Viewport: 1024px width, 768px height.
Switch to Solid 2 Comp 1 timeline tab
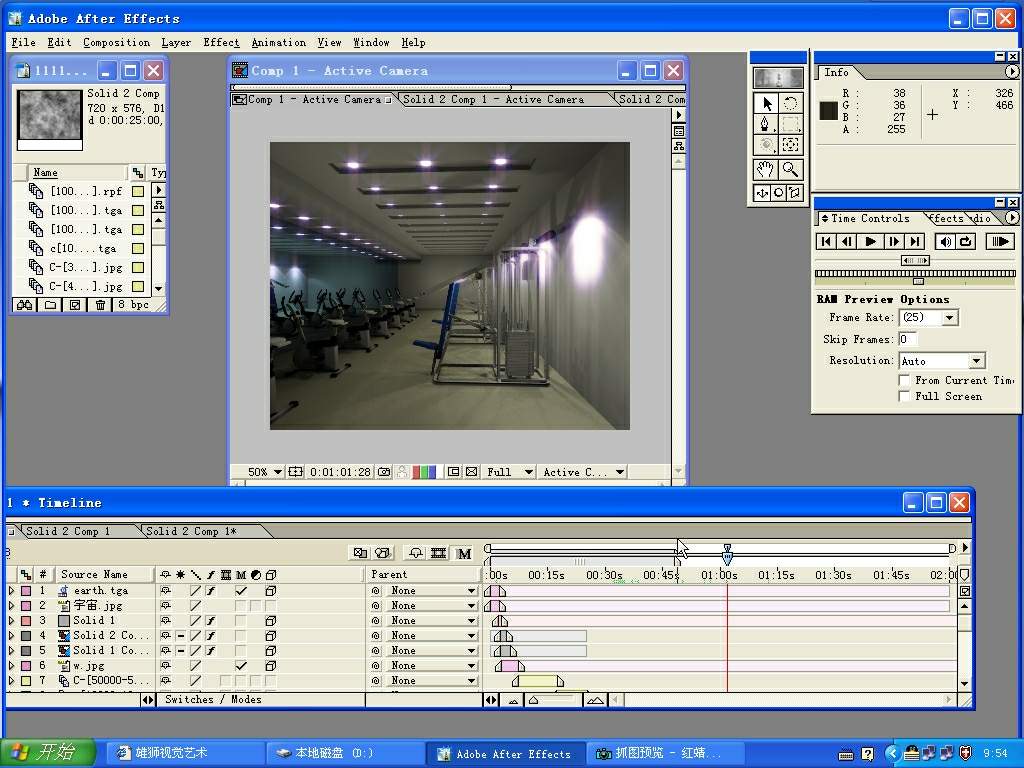pyautogui.click(x=68, y=531)
